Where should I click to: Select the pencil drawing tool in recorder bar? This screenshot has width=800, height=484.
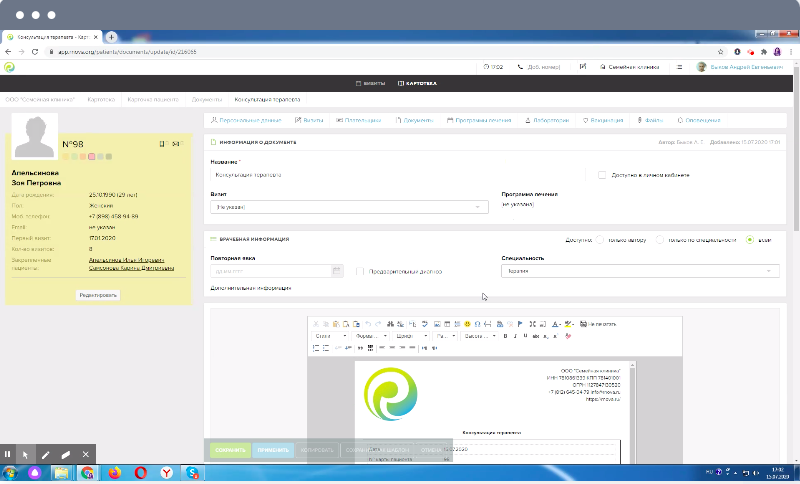[x=45, y=454]
